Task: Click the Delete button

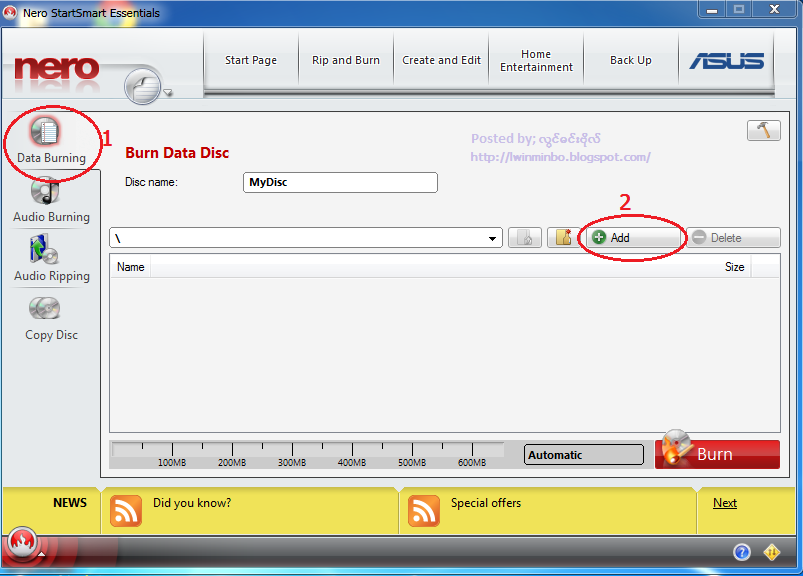Action: 733,238
